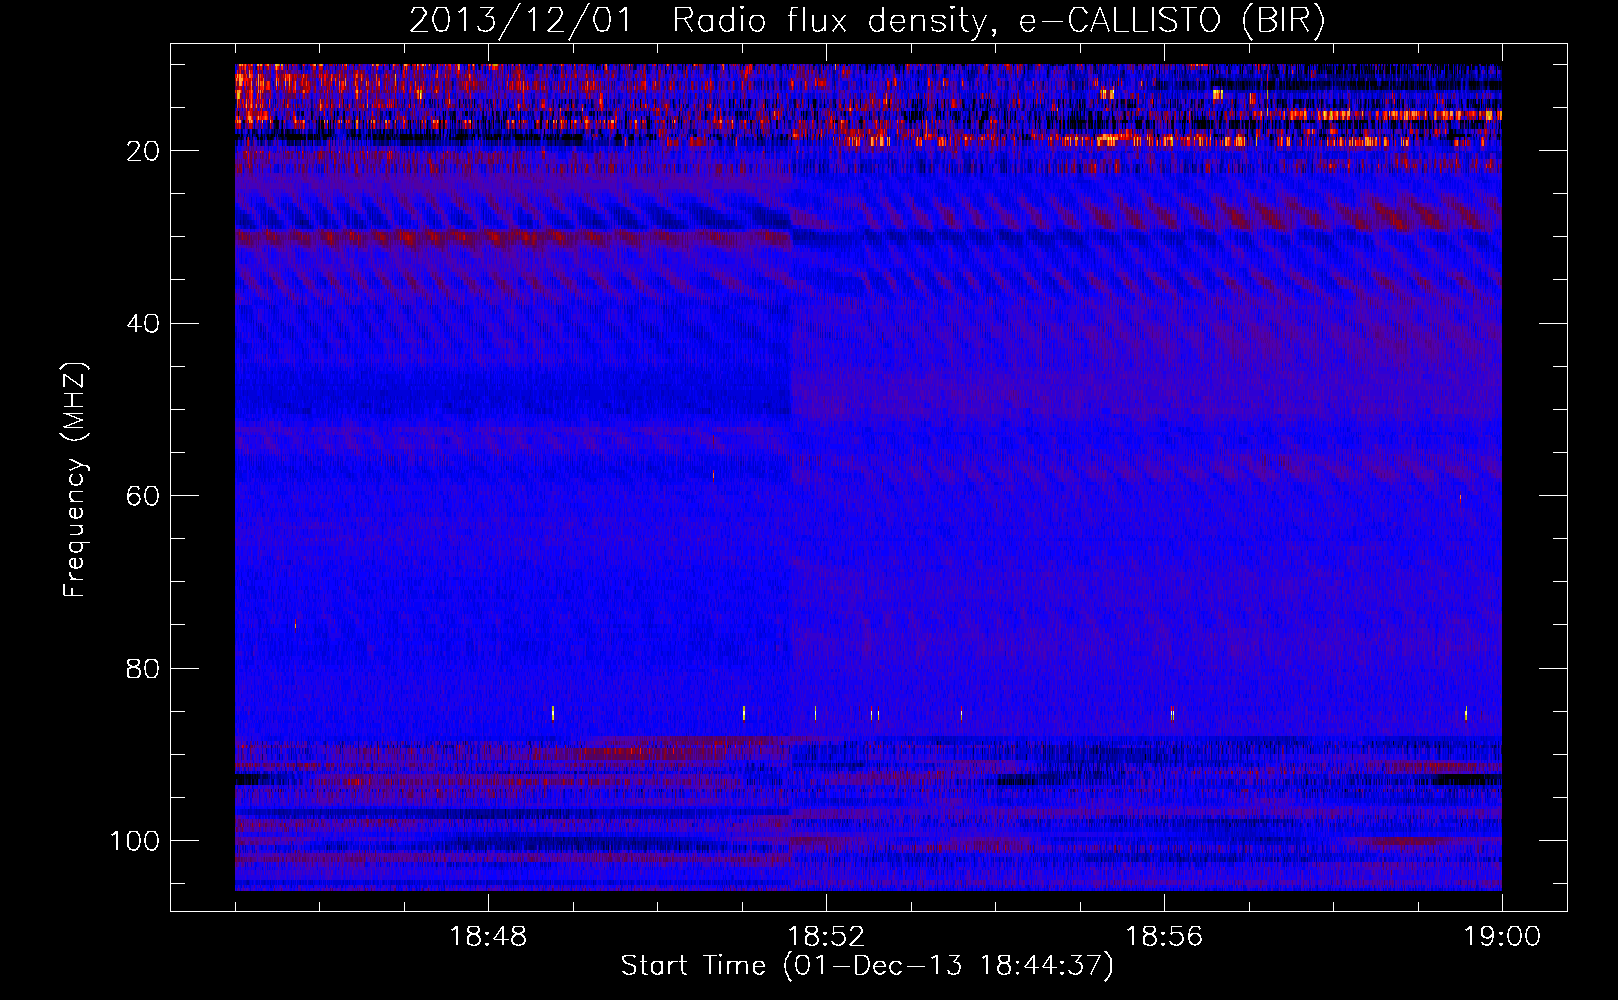Click the plot title '2013/12/01 Radio flux density'
Screen dimensions: 1618x1000
(x=867, y=21)
